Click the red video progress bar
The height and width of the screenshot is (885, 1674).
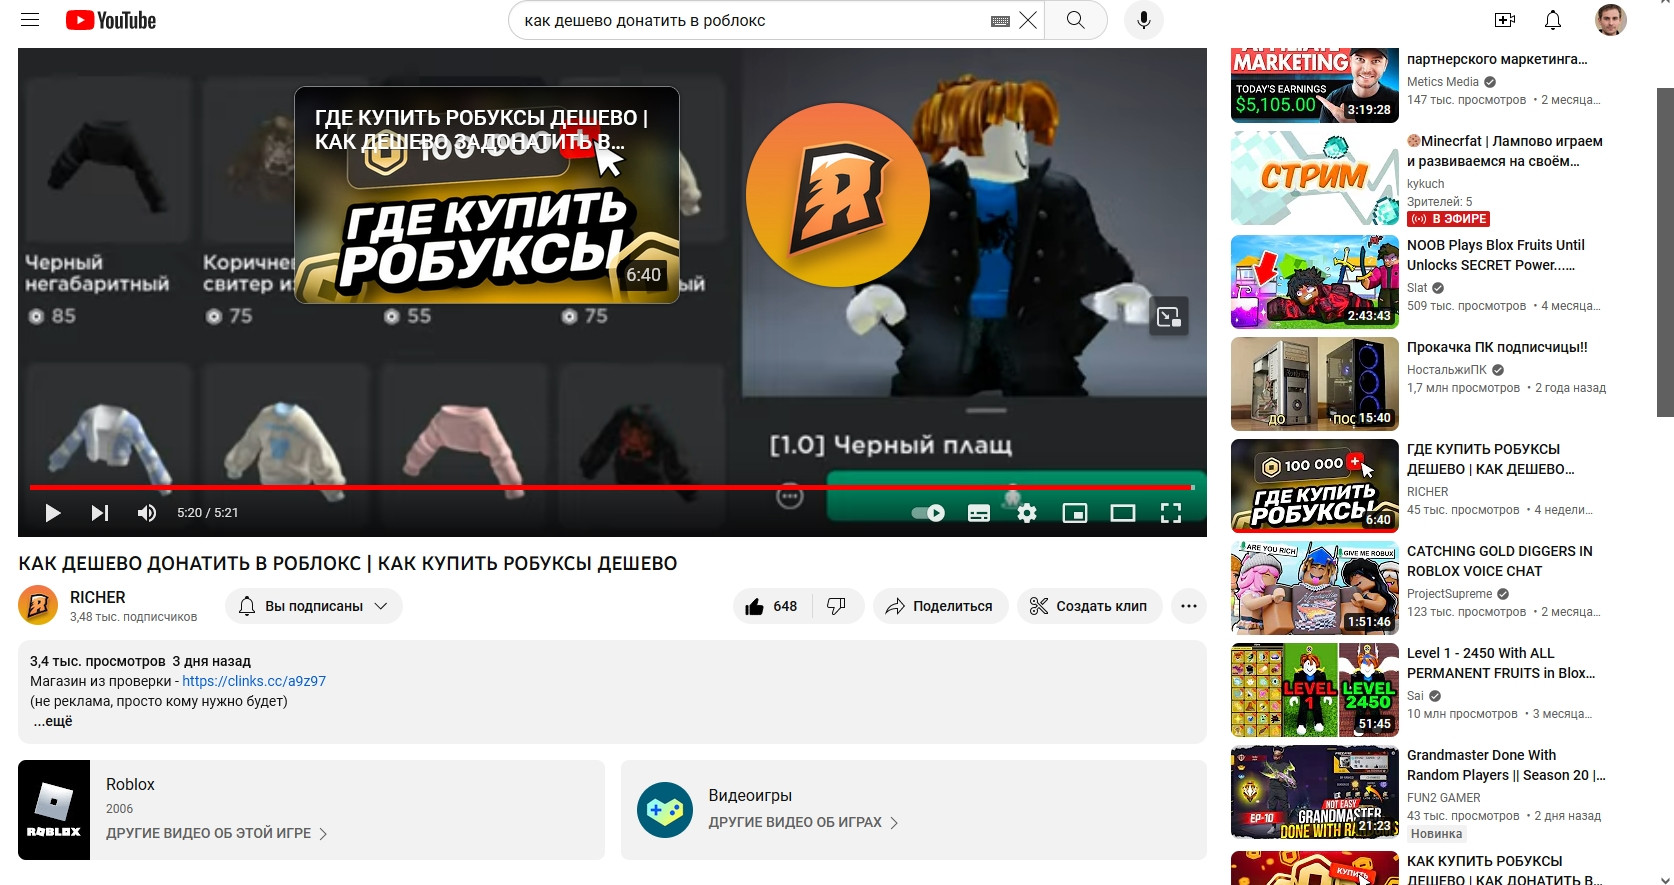612,487
